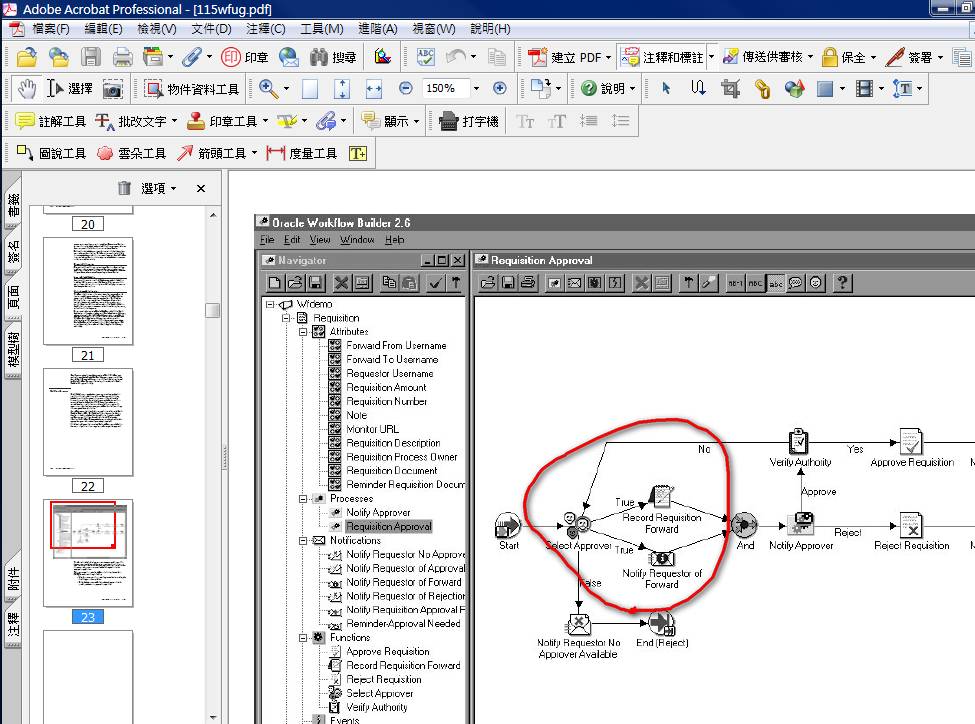Click the zoom in plus button
The height and width of the screenshot is (724, 975).
coord(500,89)
